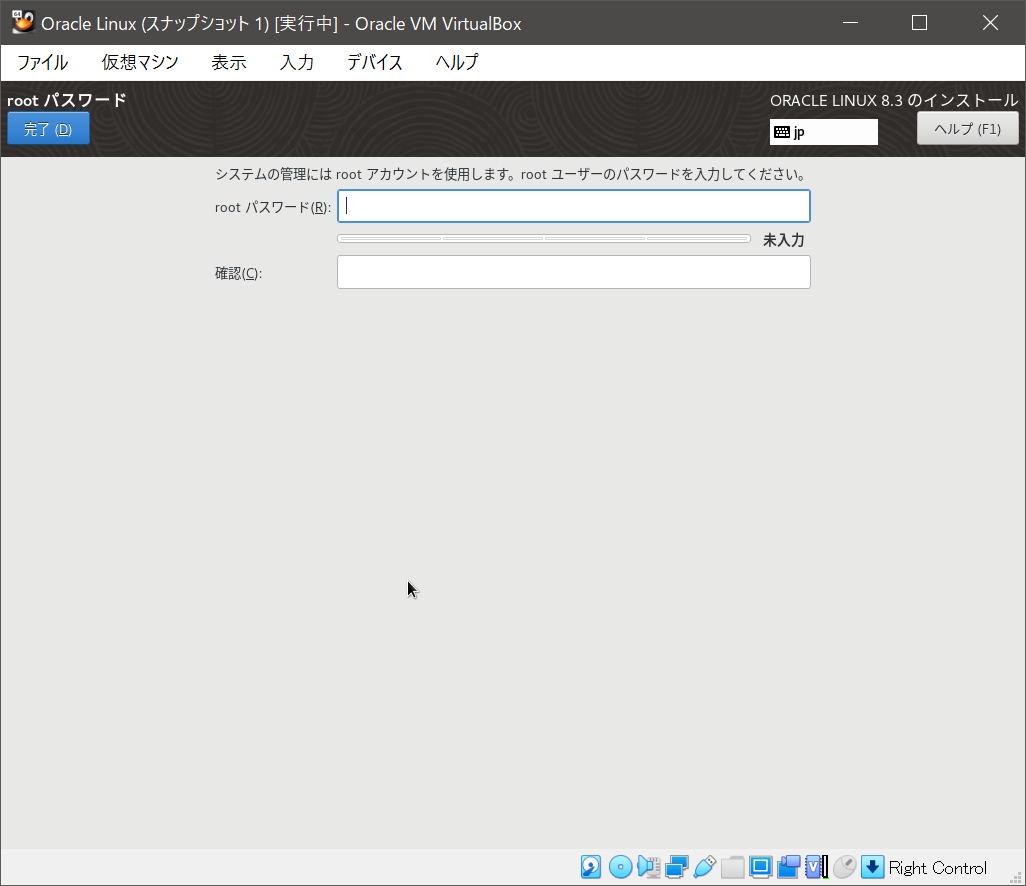Screen dimensions: 1026x886
Task: Click the root パスワード page title
Action: (x=67, y=100)
